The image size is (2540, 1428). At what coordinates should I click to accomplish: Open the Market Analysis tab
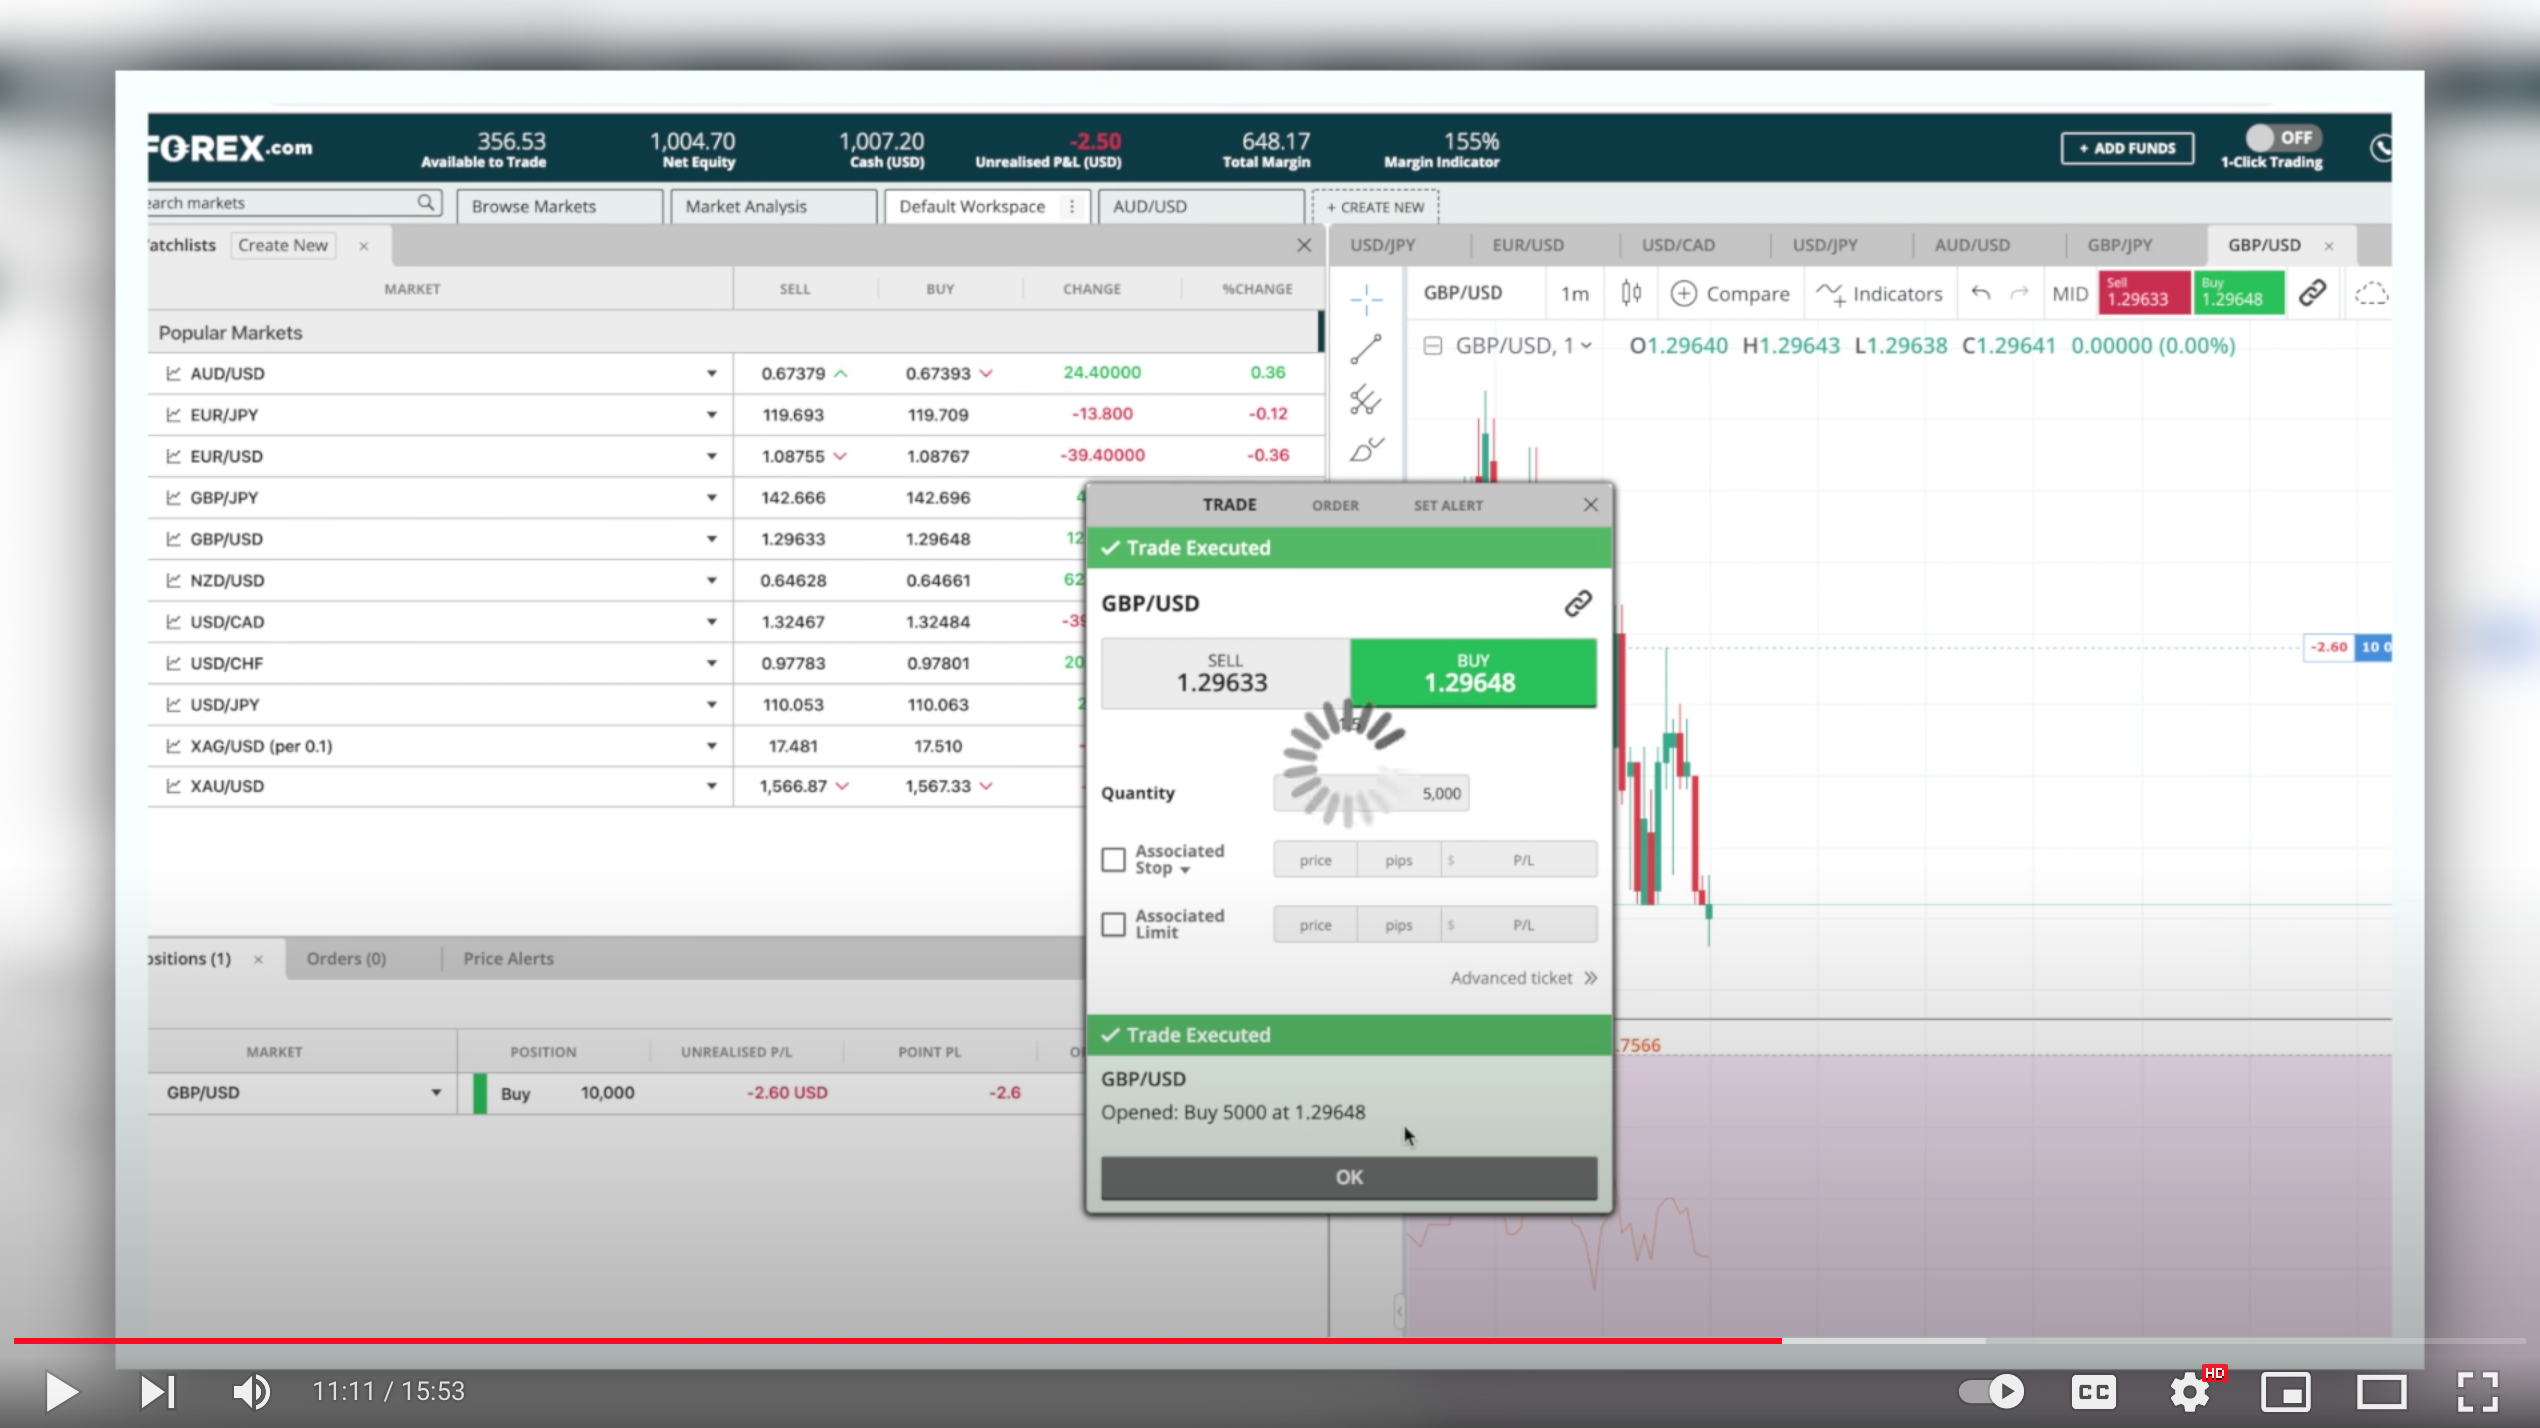pyautogui.click(x=773, y=206)
